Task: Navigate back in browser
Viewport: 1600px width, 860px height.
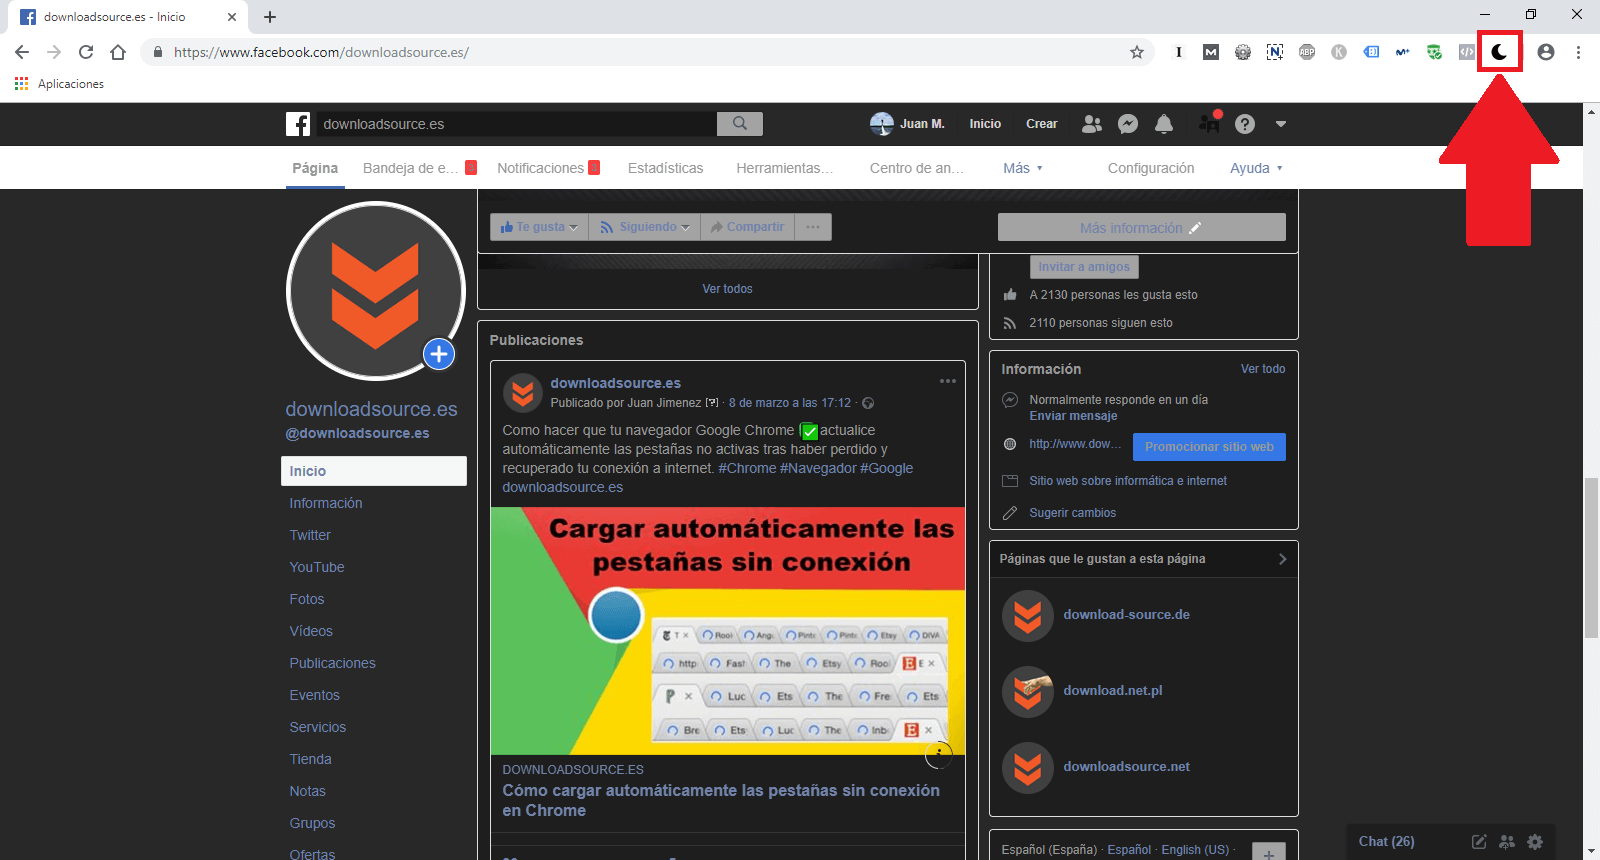Action: 22,52
